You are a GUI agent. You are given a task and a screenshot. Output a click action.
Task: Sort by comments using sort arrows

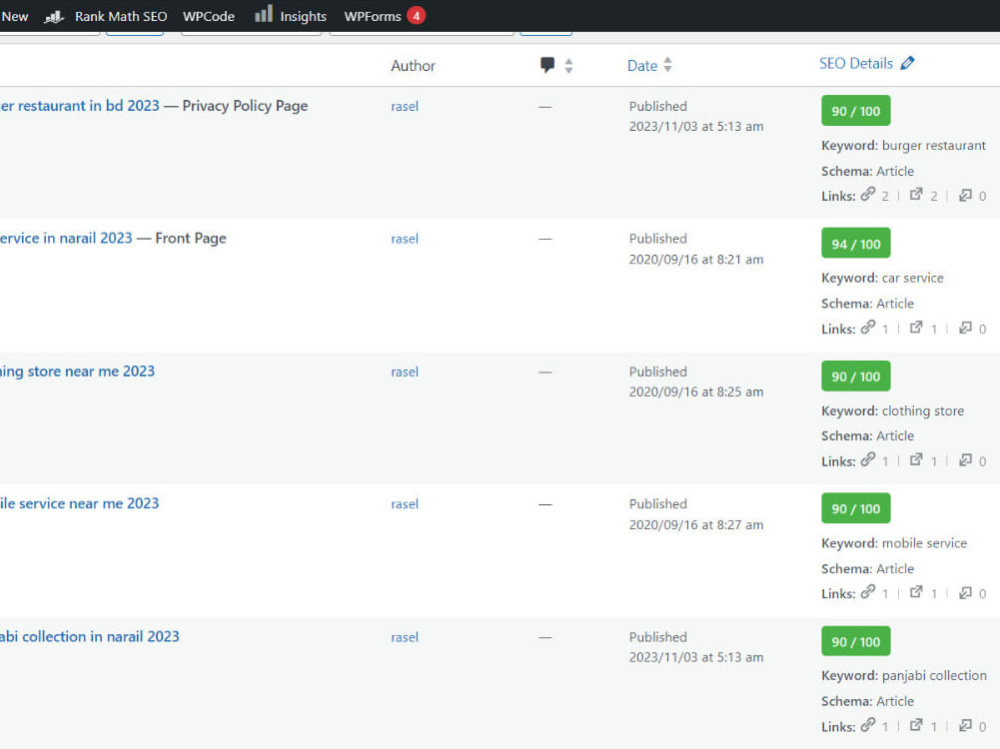click(x=568, y=65)
